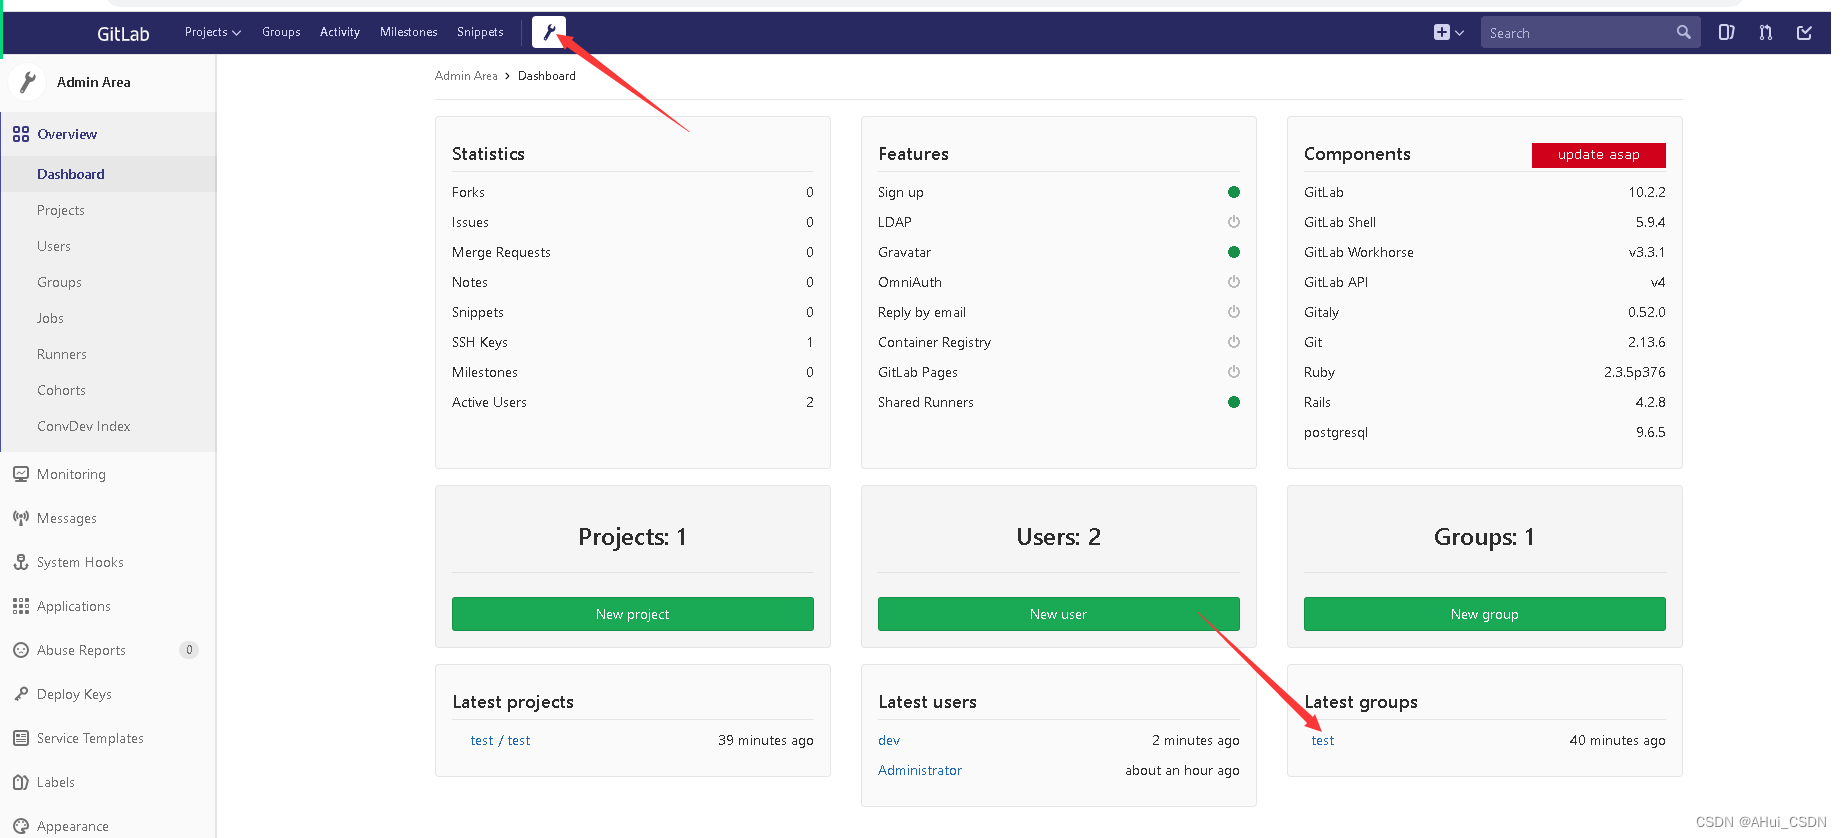The image size is (1841, 838).
Task: Collapse the Overview sidebar section
Action: click(67, 134)
